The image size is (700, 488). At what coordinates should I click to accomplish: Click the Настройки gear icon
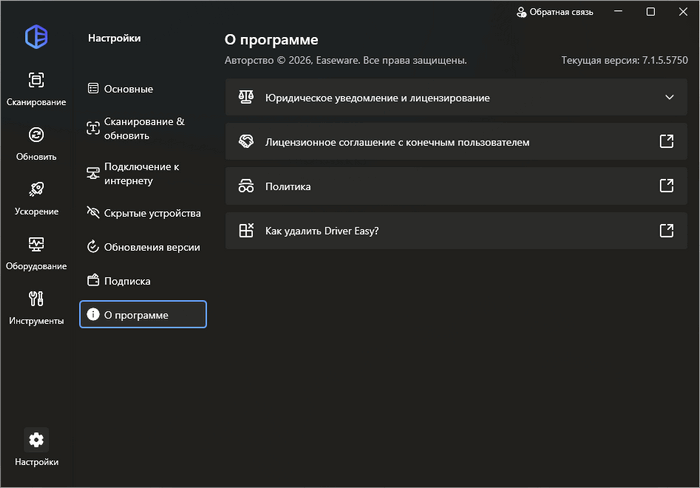point(36,440)
